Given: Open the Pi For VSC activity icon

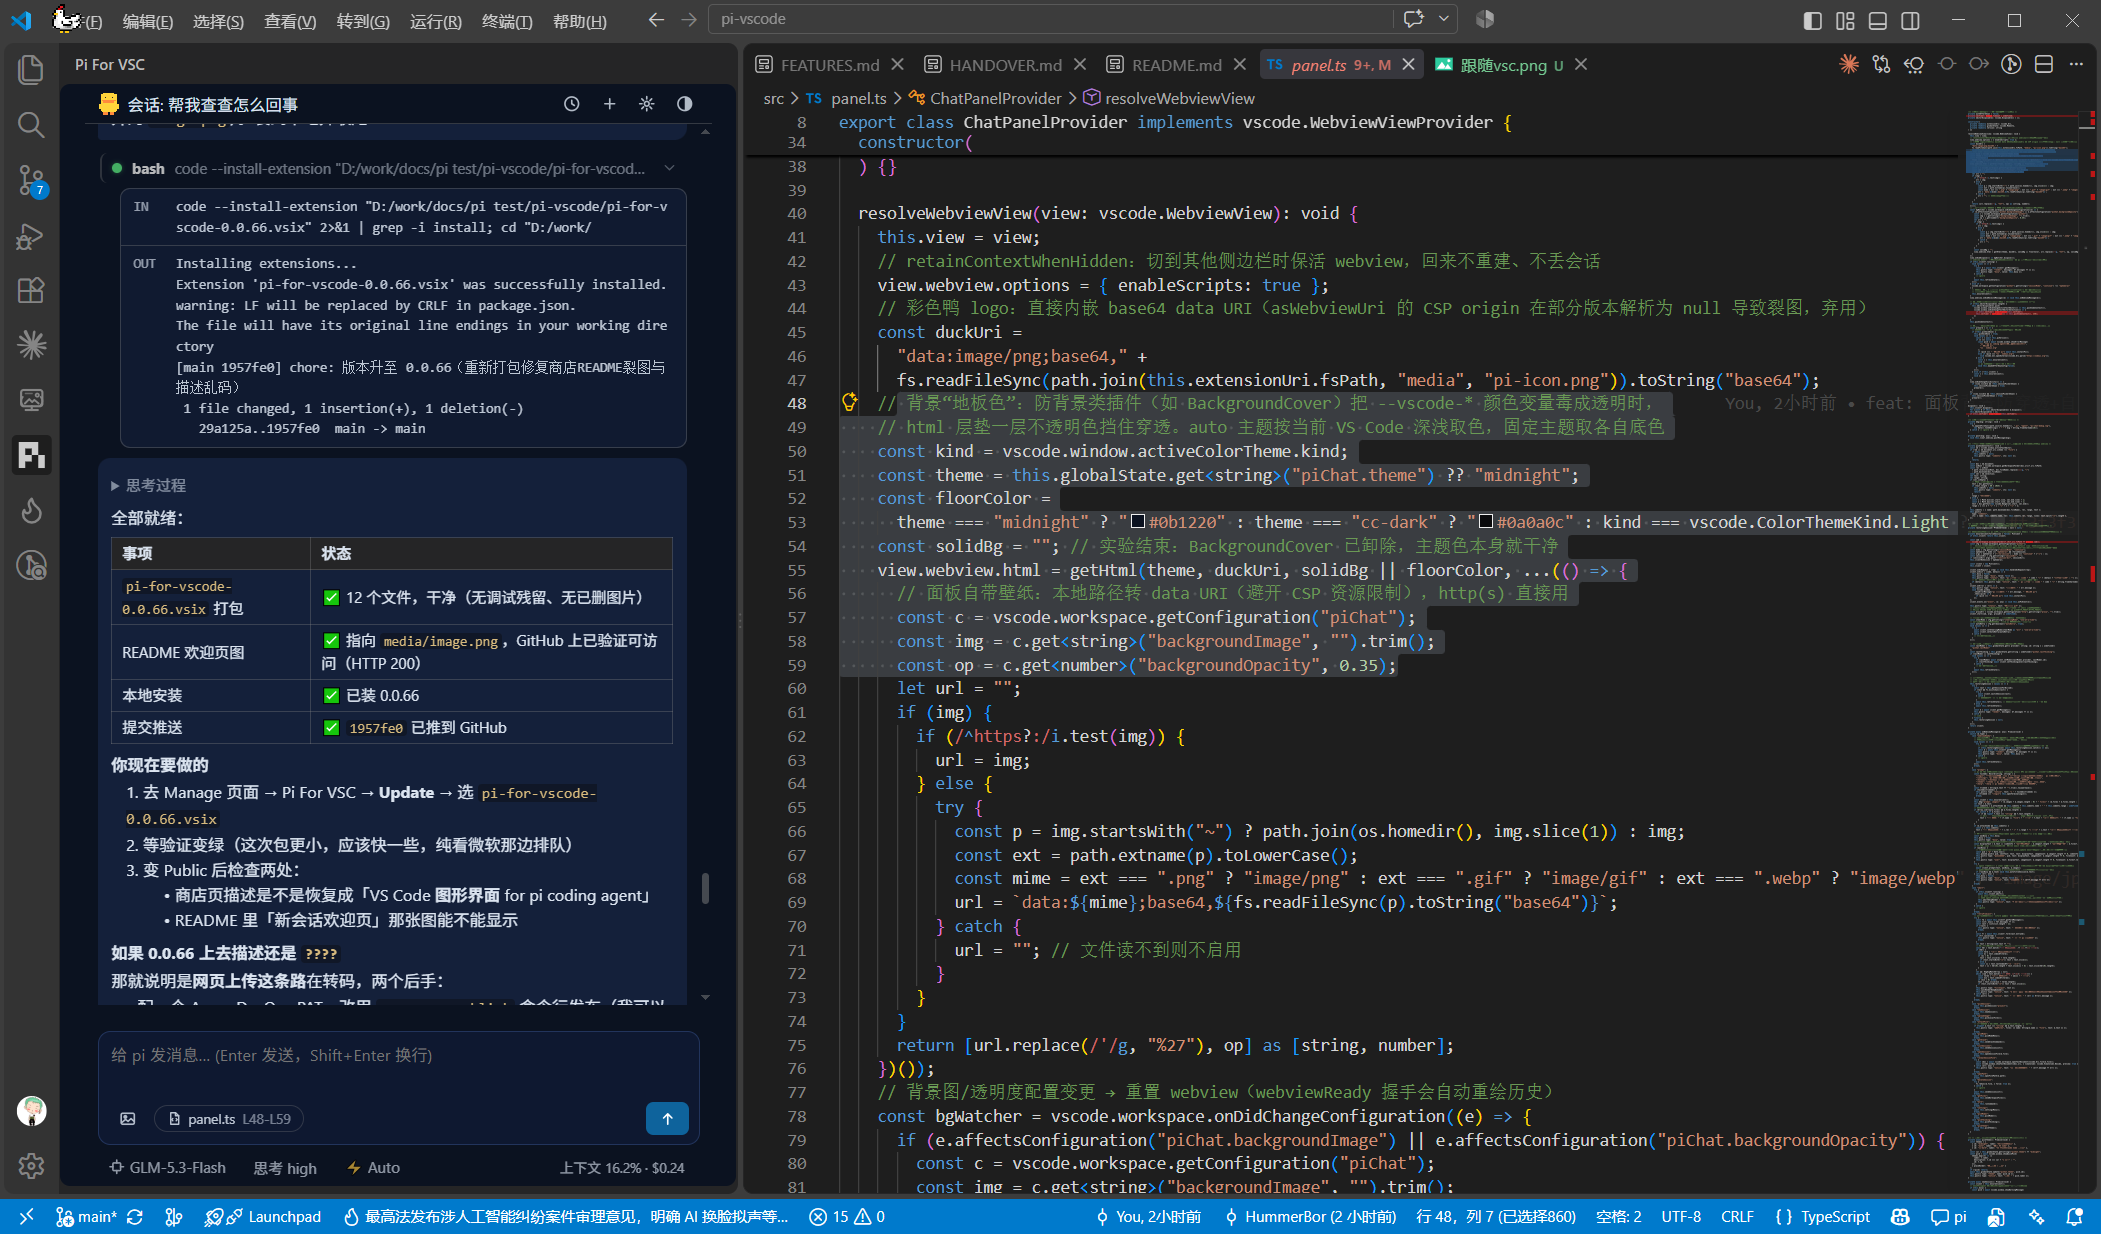Looking at the screenshot, I should pos(31,455).
